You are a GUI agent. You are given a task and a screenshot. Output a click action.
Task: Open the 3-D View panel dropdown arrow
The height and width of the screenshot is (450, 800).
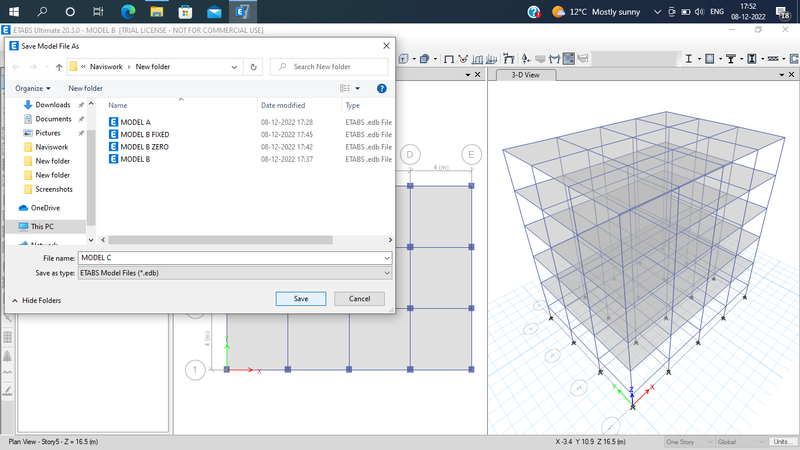click(x=781, y=75)
